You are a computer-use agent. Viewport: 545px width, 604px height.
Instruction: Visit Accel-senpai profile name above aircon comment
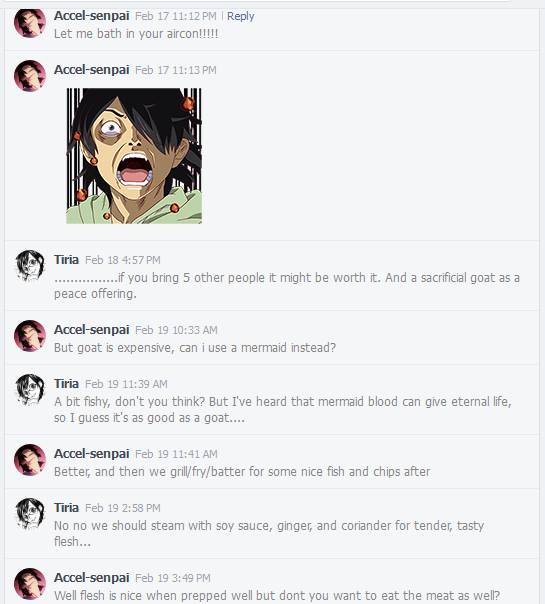pyautogui.click(x=92, y=16)
